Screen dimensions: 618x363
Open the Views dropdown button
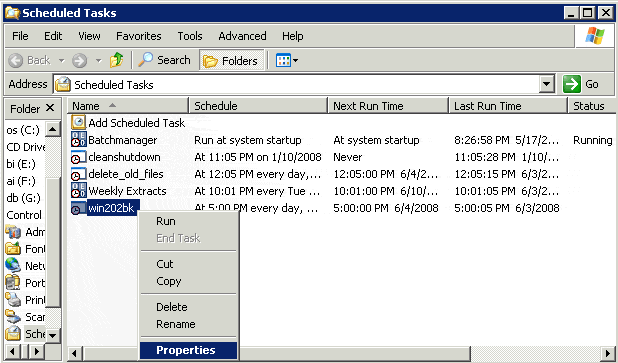coord(287,60)
